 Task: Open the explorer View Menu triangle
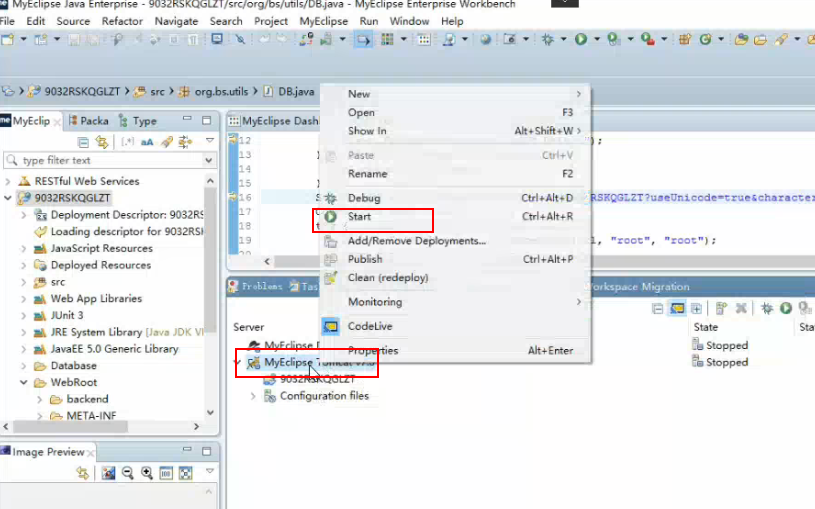pos(210,141)
